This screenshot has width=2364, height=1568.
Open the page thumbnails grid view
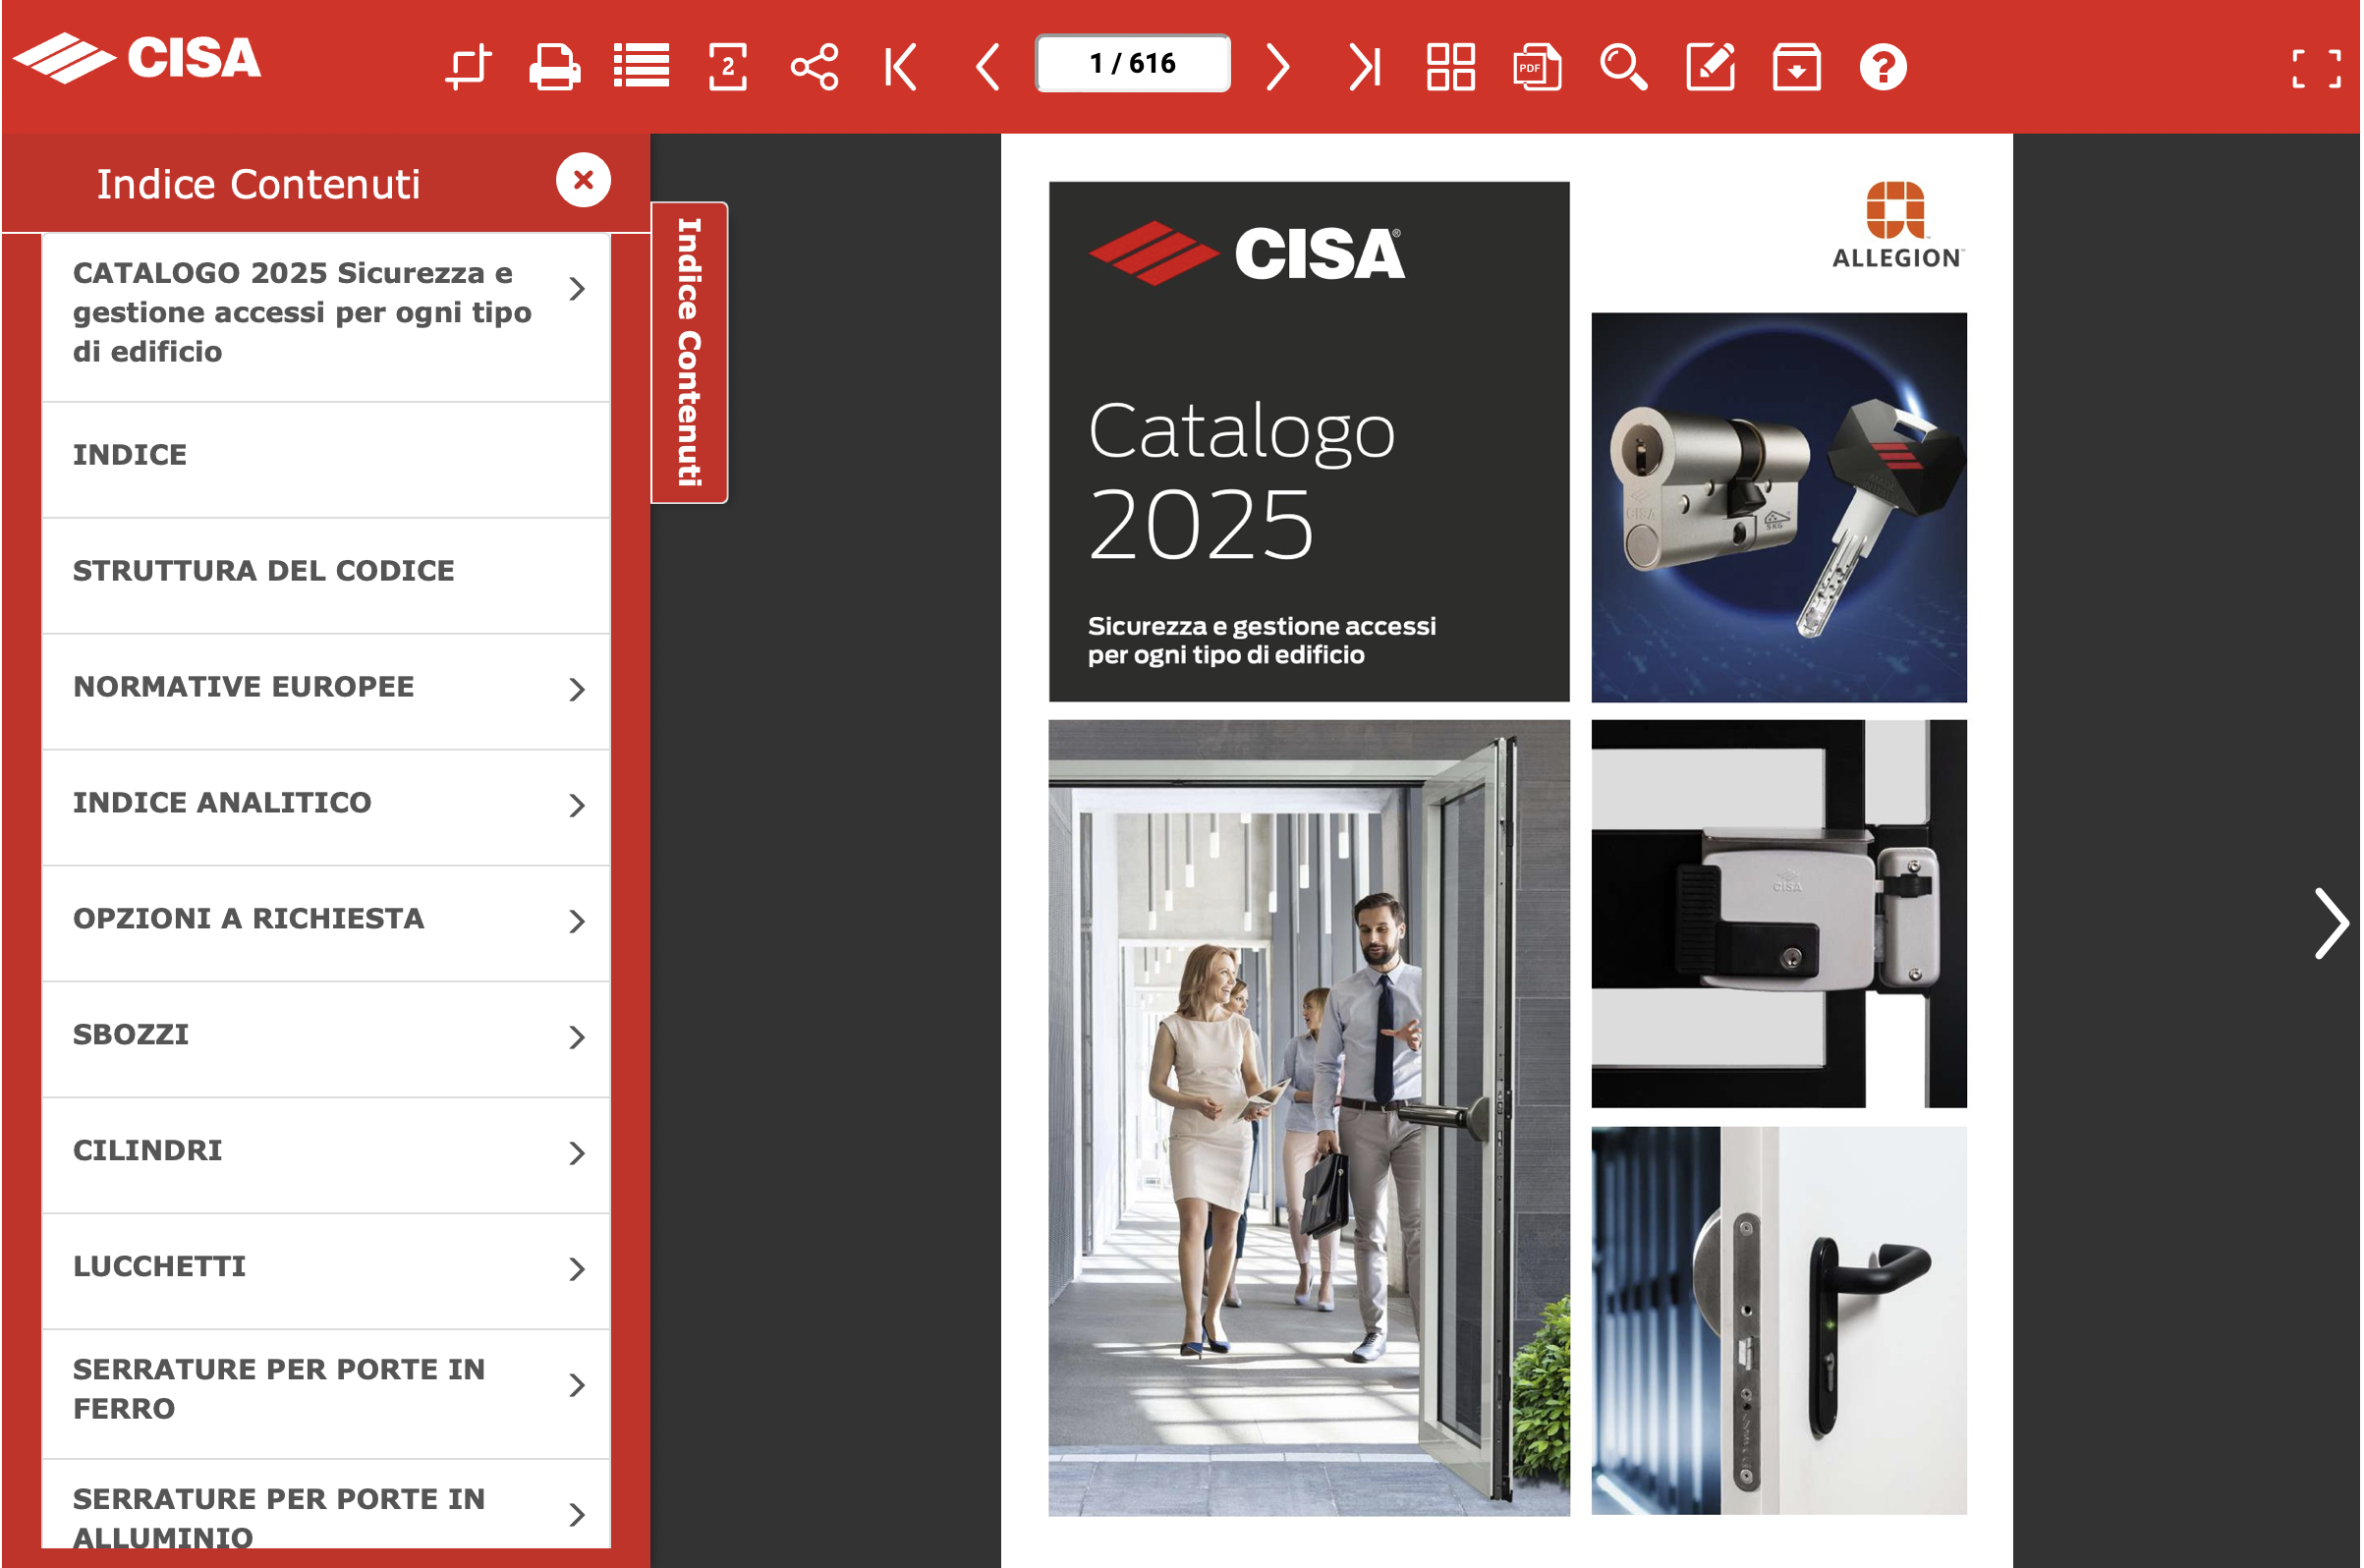[1451, 67]
